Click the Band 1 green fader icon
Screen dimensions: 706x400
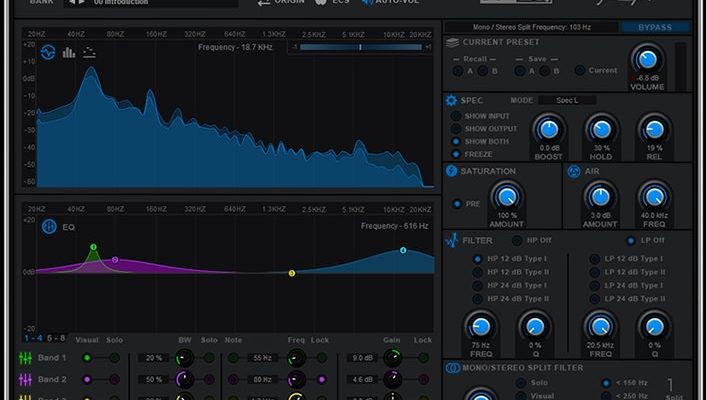pyautogui.click(x=26, y=357)
